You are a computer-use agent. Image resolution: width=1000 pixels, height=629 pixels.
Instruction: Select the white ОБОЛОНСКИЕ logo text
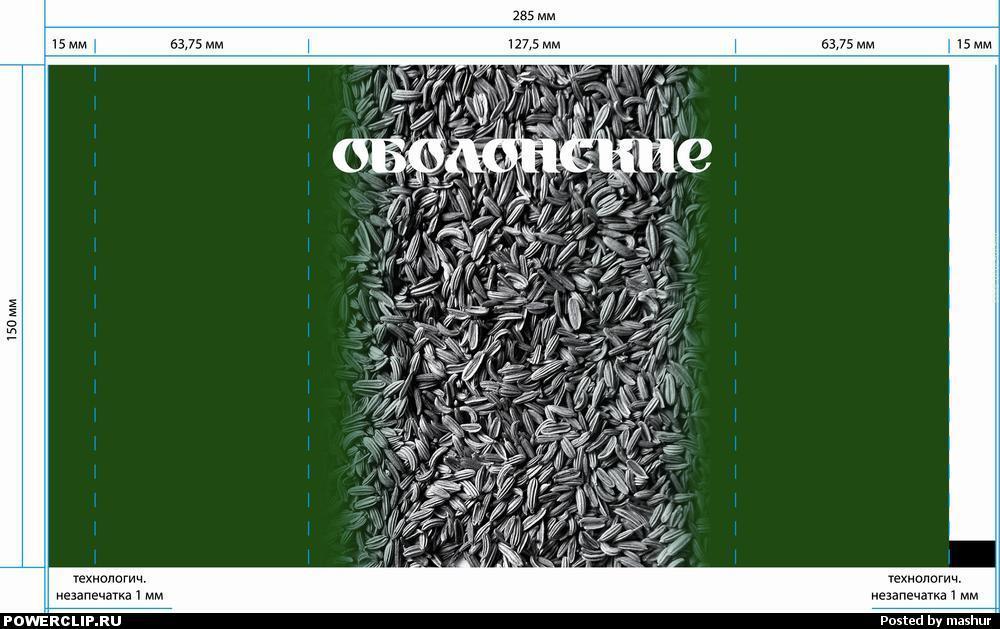click(x=521, y=155)
